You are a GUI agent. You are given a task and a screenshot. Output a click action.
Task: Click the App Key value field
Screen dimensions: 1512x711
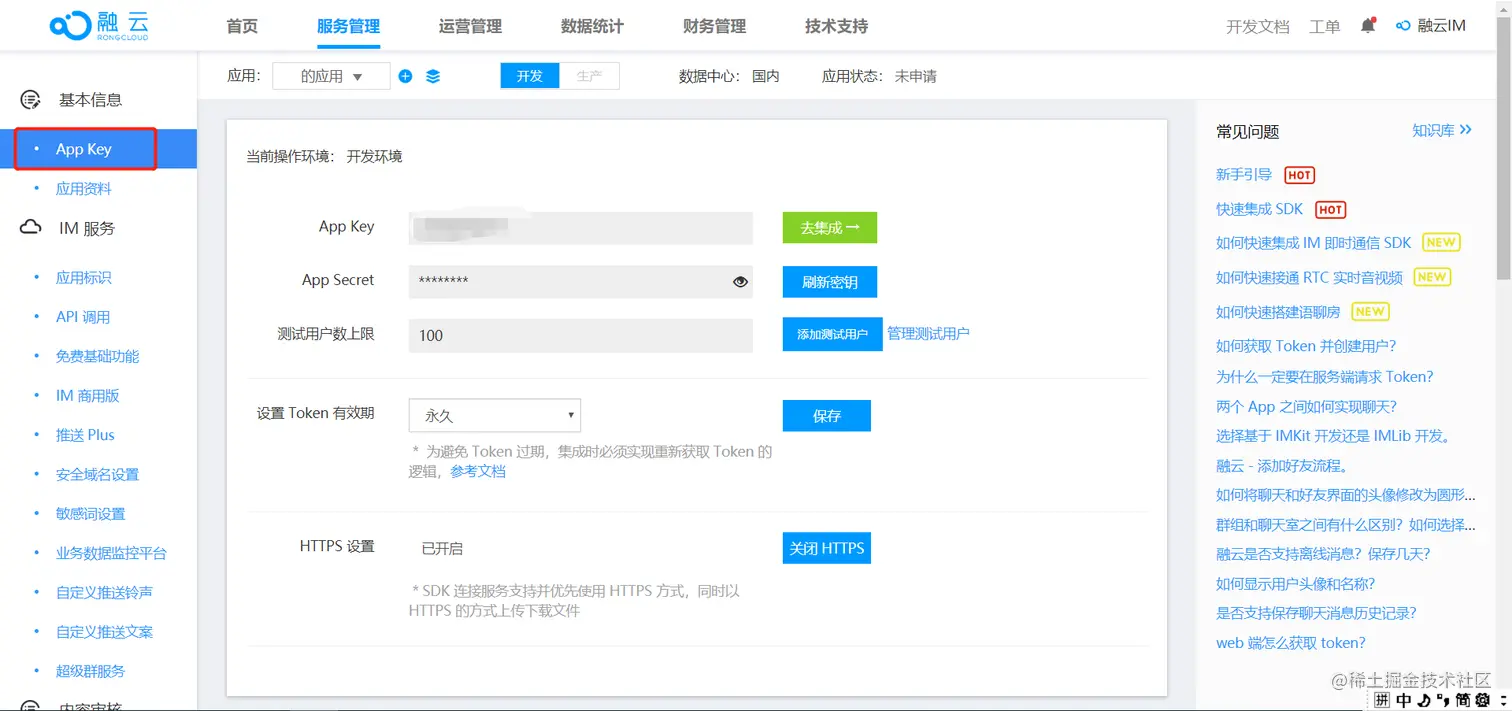pos(580,228)
